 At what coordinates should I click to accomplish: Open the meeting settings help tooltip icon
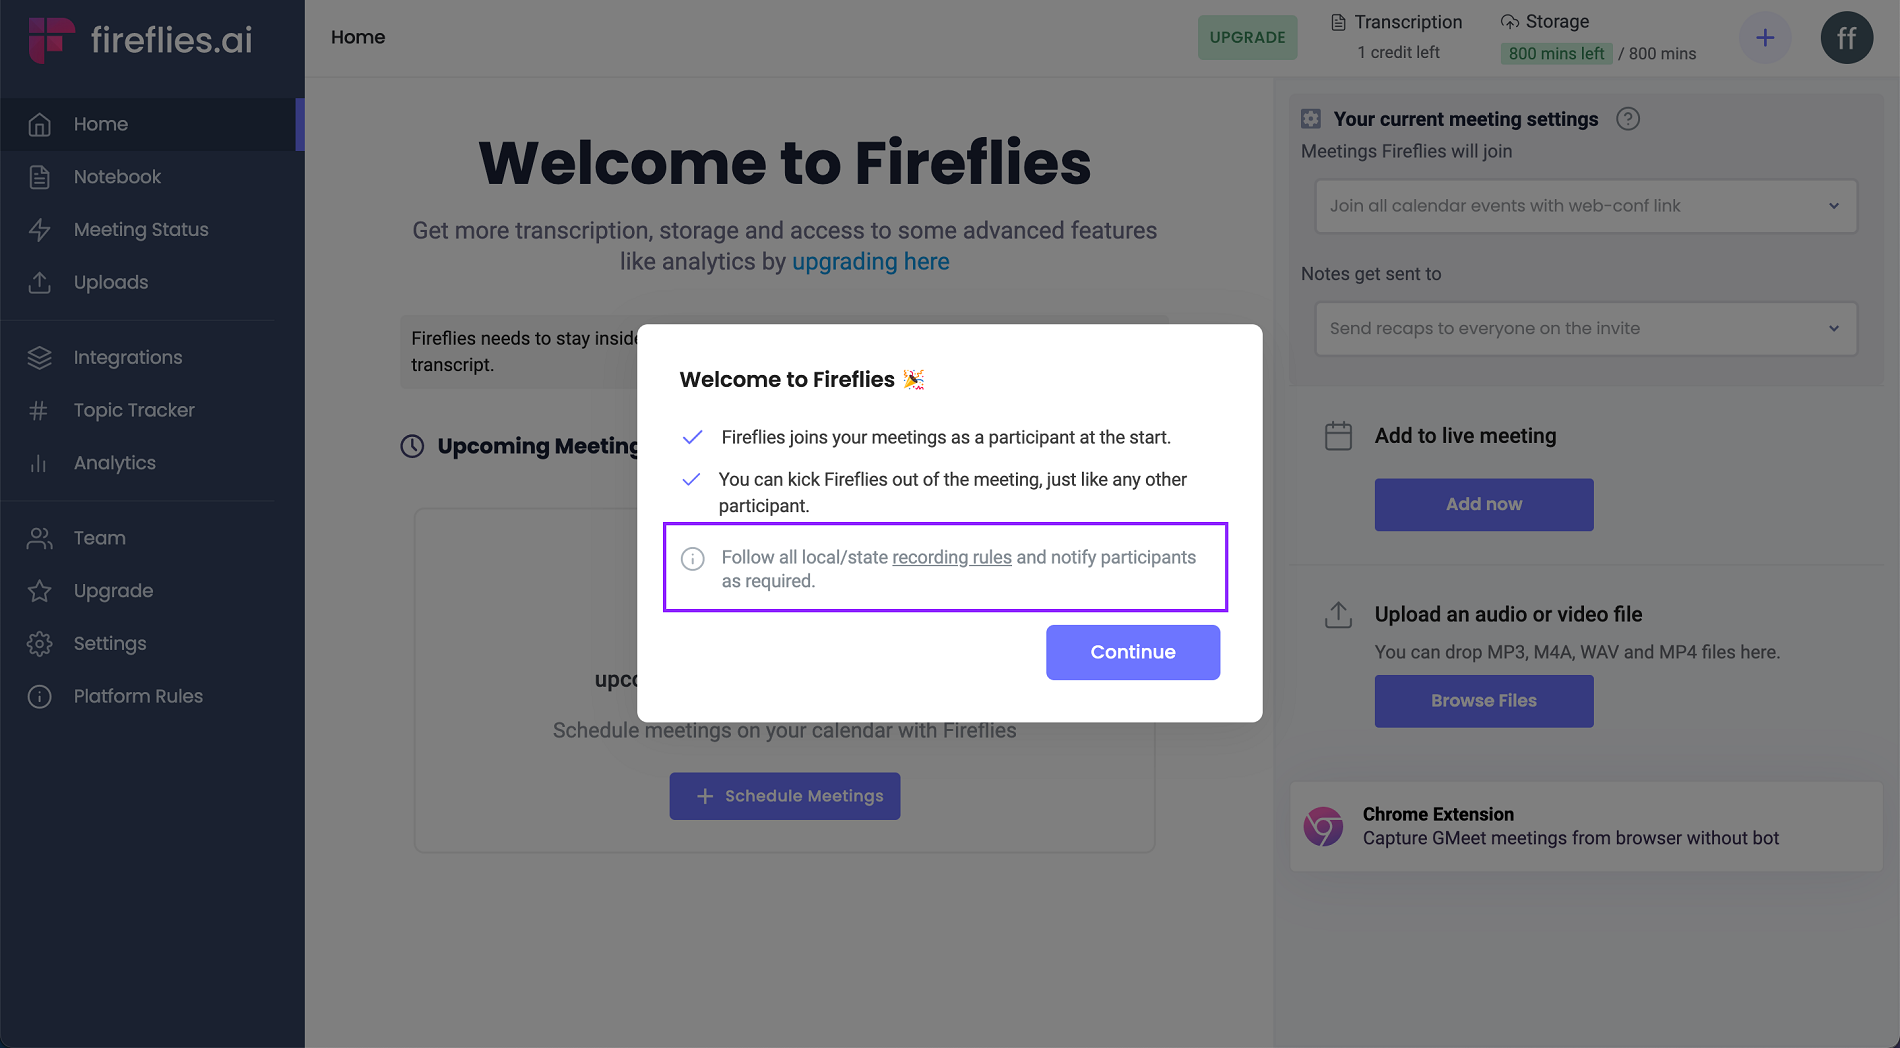pyautogui.click(x=1629, y=119)
